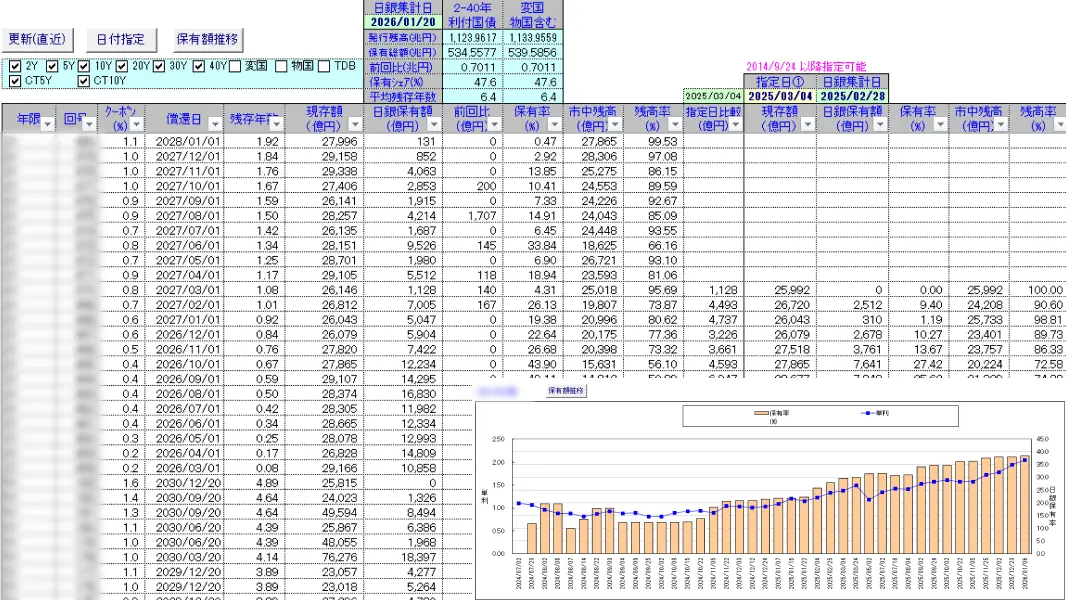Select the 日銀集計日 cell 2025/02/28

click(853, 96)
